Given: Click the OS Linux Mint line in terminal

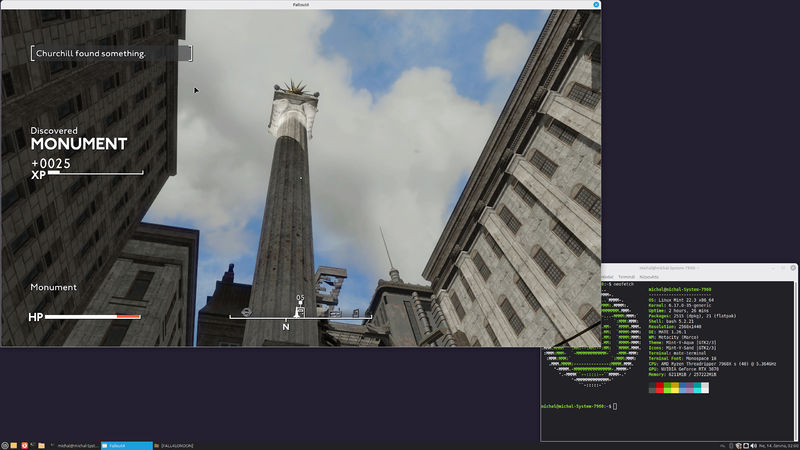Looking at the screenshot, I should click(681, 300).
